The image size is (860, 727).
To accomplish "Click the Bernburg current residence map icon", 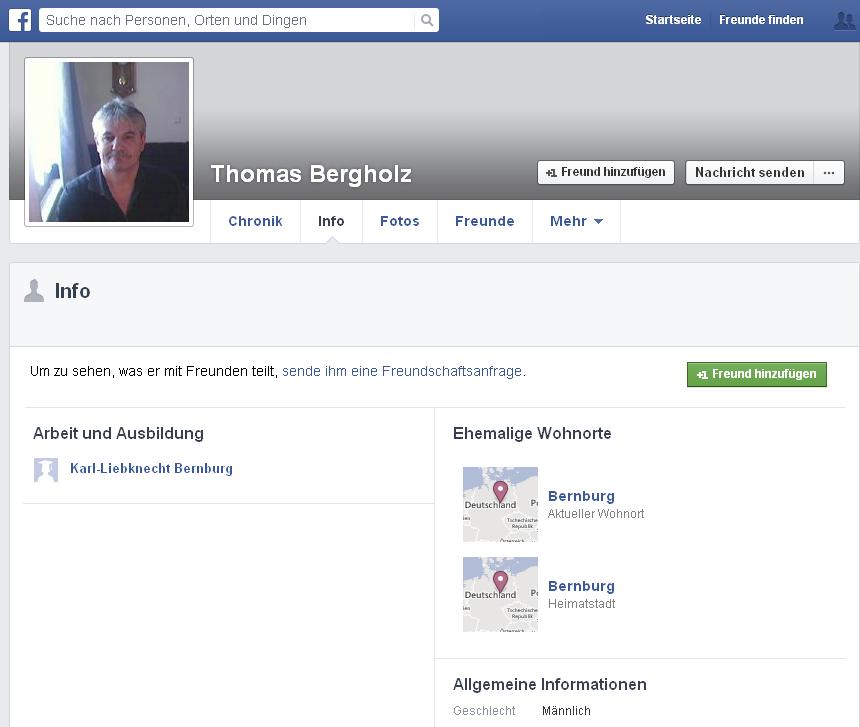I will tap(500, 504).
